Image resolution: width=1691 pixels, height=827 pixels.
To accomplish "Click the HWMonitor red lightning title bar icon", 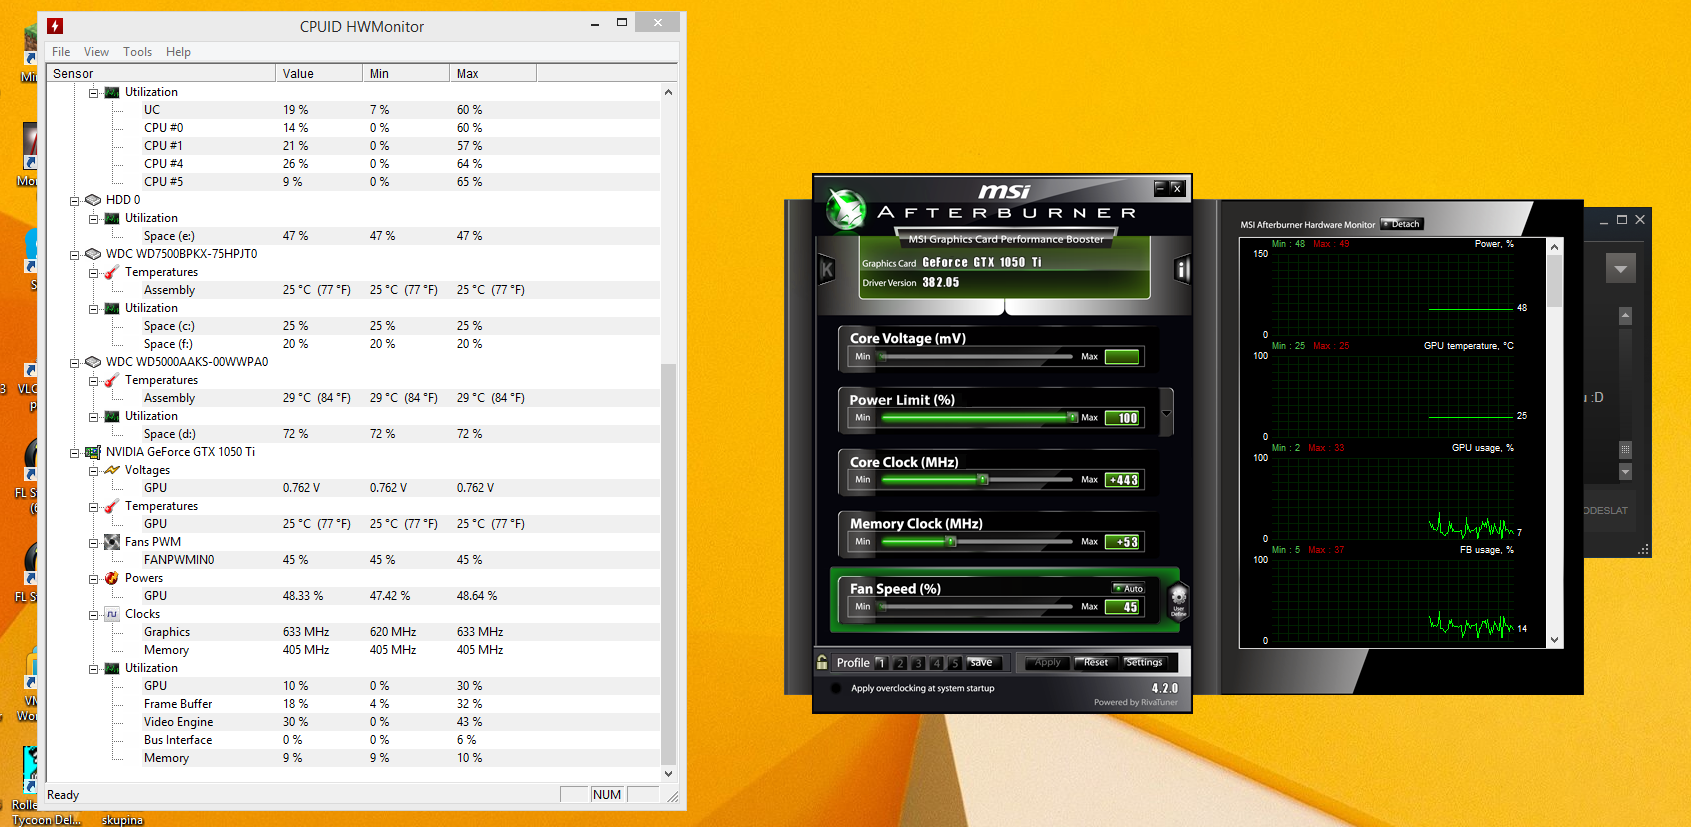I will coord(55,26).
